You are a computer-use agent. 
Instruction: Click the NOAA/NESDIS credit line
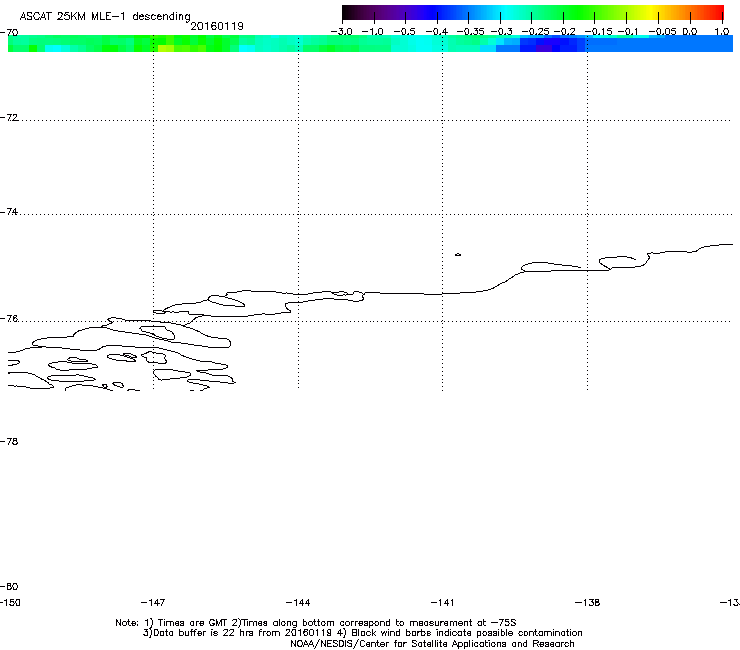432,644
